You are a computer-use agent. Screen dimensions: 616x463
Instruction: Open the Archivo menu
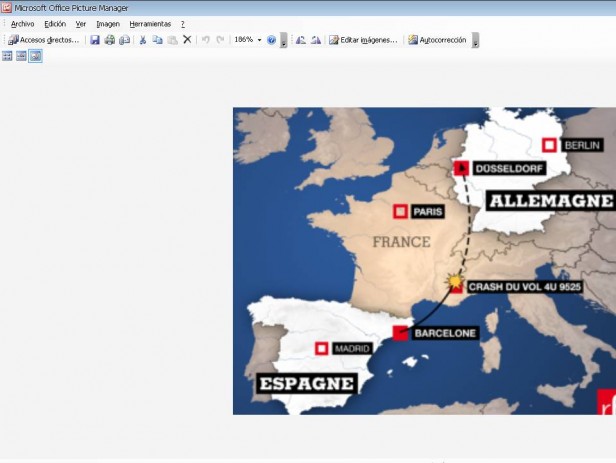[22, 23]
